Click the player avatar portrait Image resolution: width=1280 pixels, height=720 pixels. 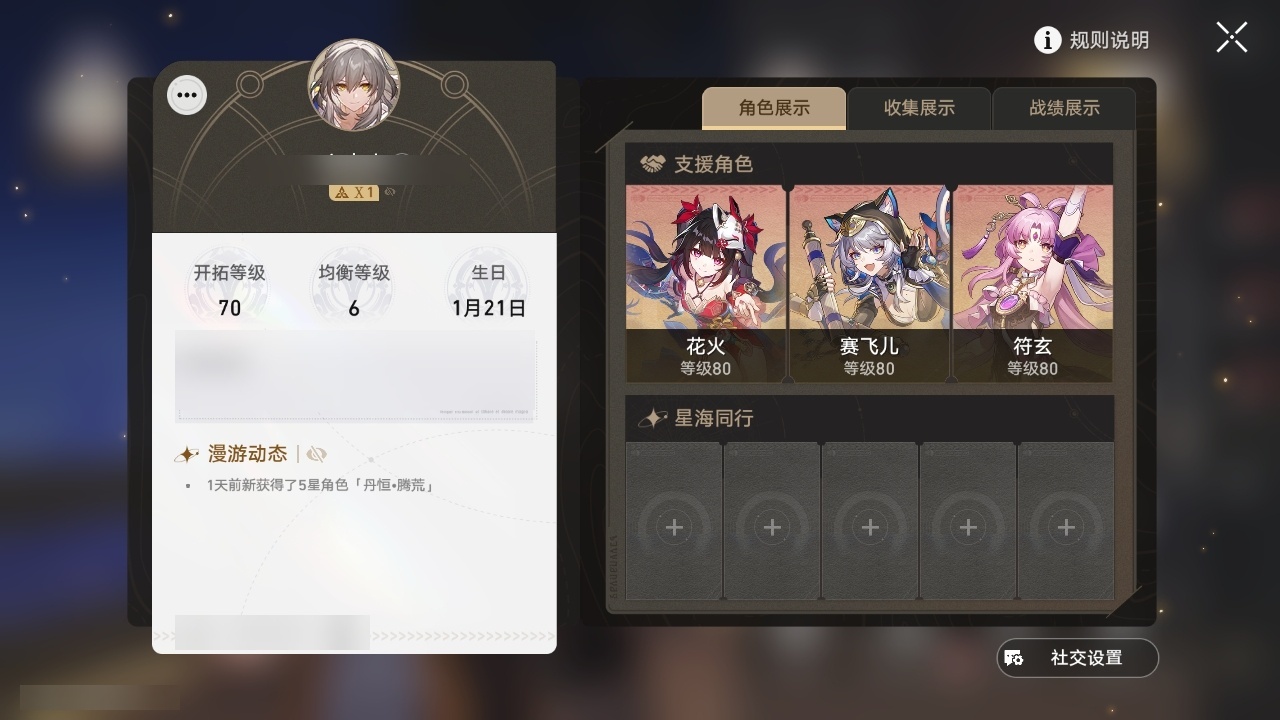tap(354, 86)
